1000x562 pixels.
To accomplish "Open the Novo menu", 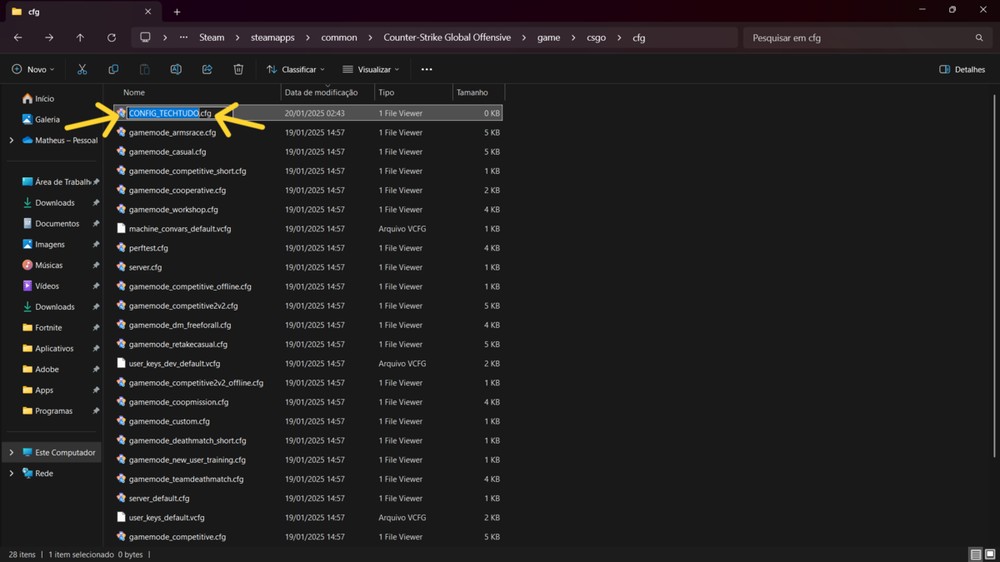I will 32,70.
